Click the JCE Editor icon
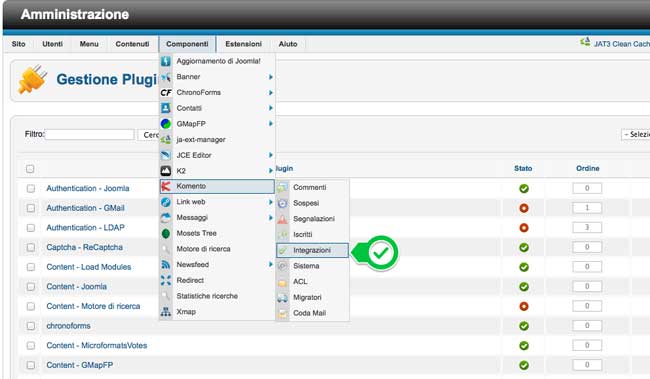The image size is (650, 379). (166, 155)
